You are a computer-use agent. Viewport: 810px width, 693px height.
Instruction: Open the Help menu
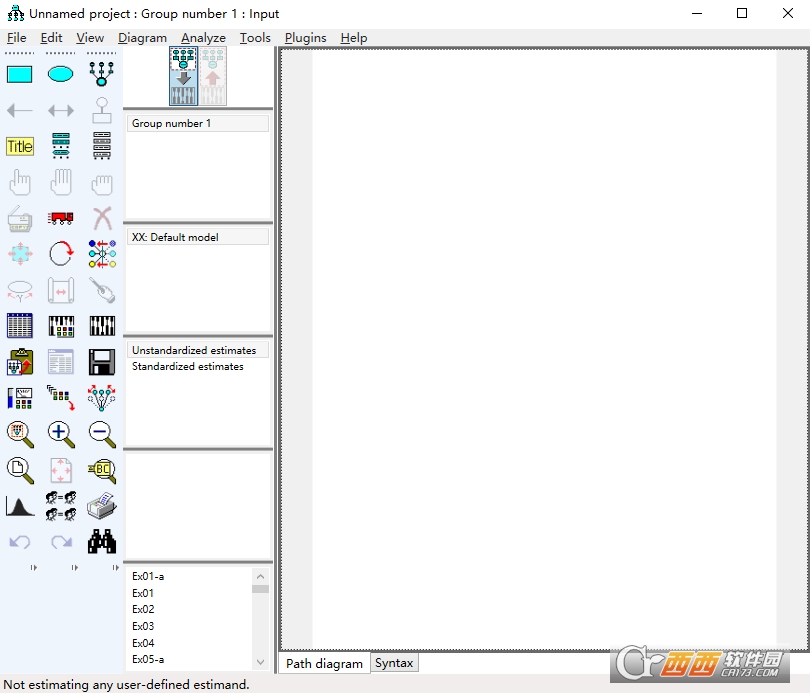pos(353,38)
